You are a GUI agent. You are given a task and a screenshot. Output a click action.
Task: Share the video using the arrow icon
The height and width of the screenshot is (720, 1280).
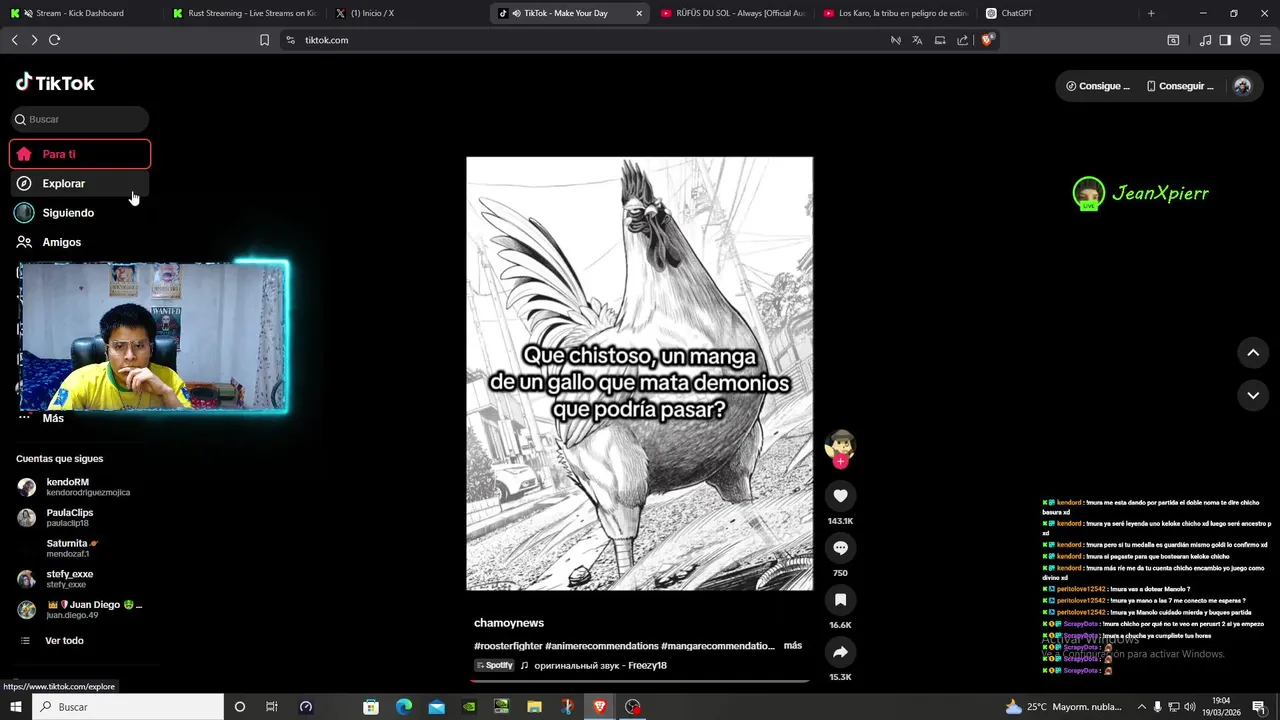click(x=840, y=652)
